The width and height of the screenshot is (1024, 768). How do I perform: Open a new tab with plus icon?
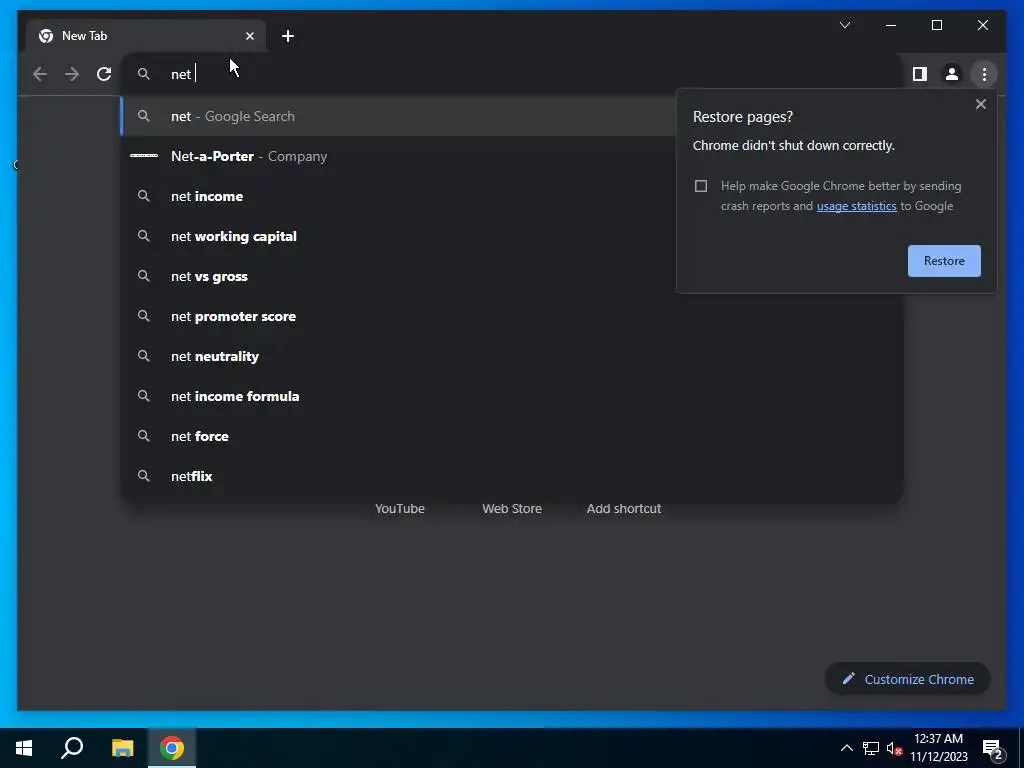[x=288, y=36]
